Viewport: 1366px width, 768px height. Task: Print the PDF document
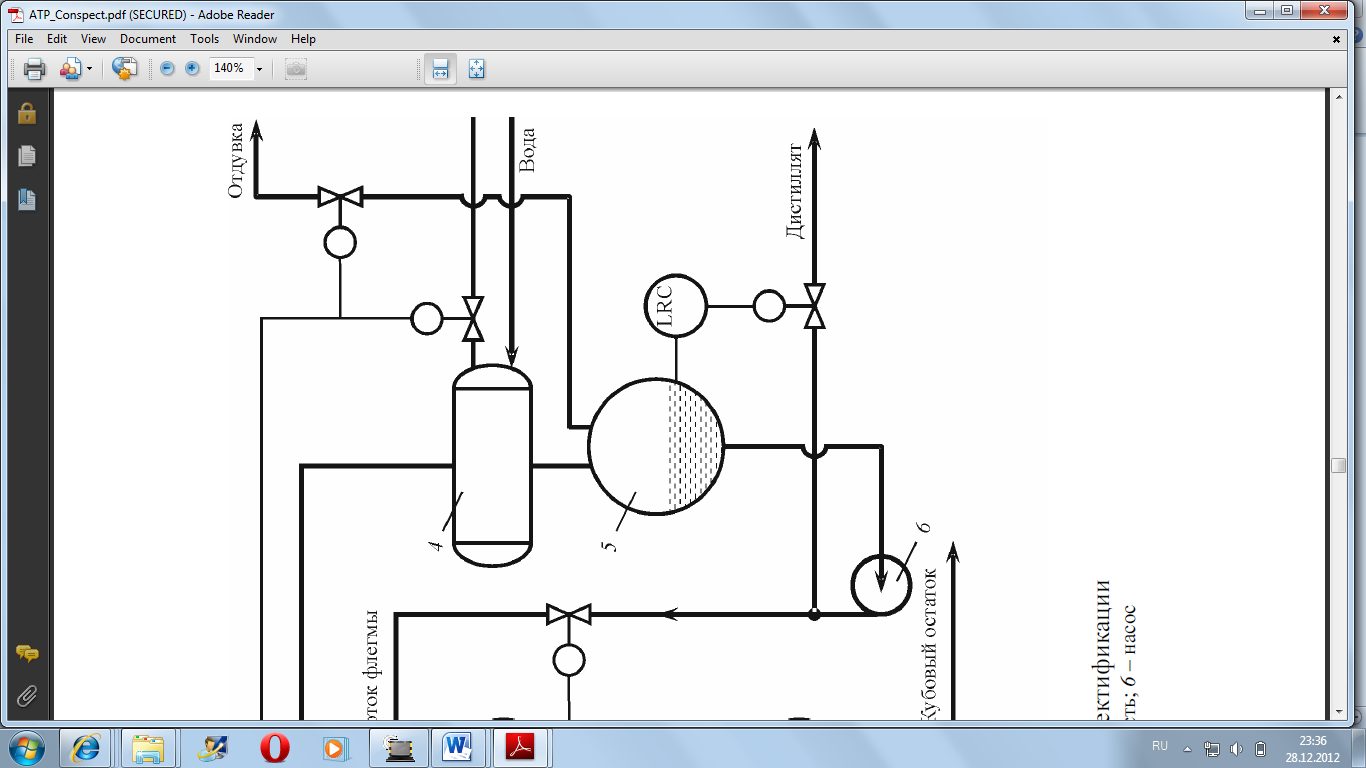click(34, 69)
